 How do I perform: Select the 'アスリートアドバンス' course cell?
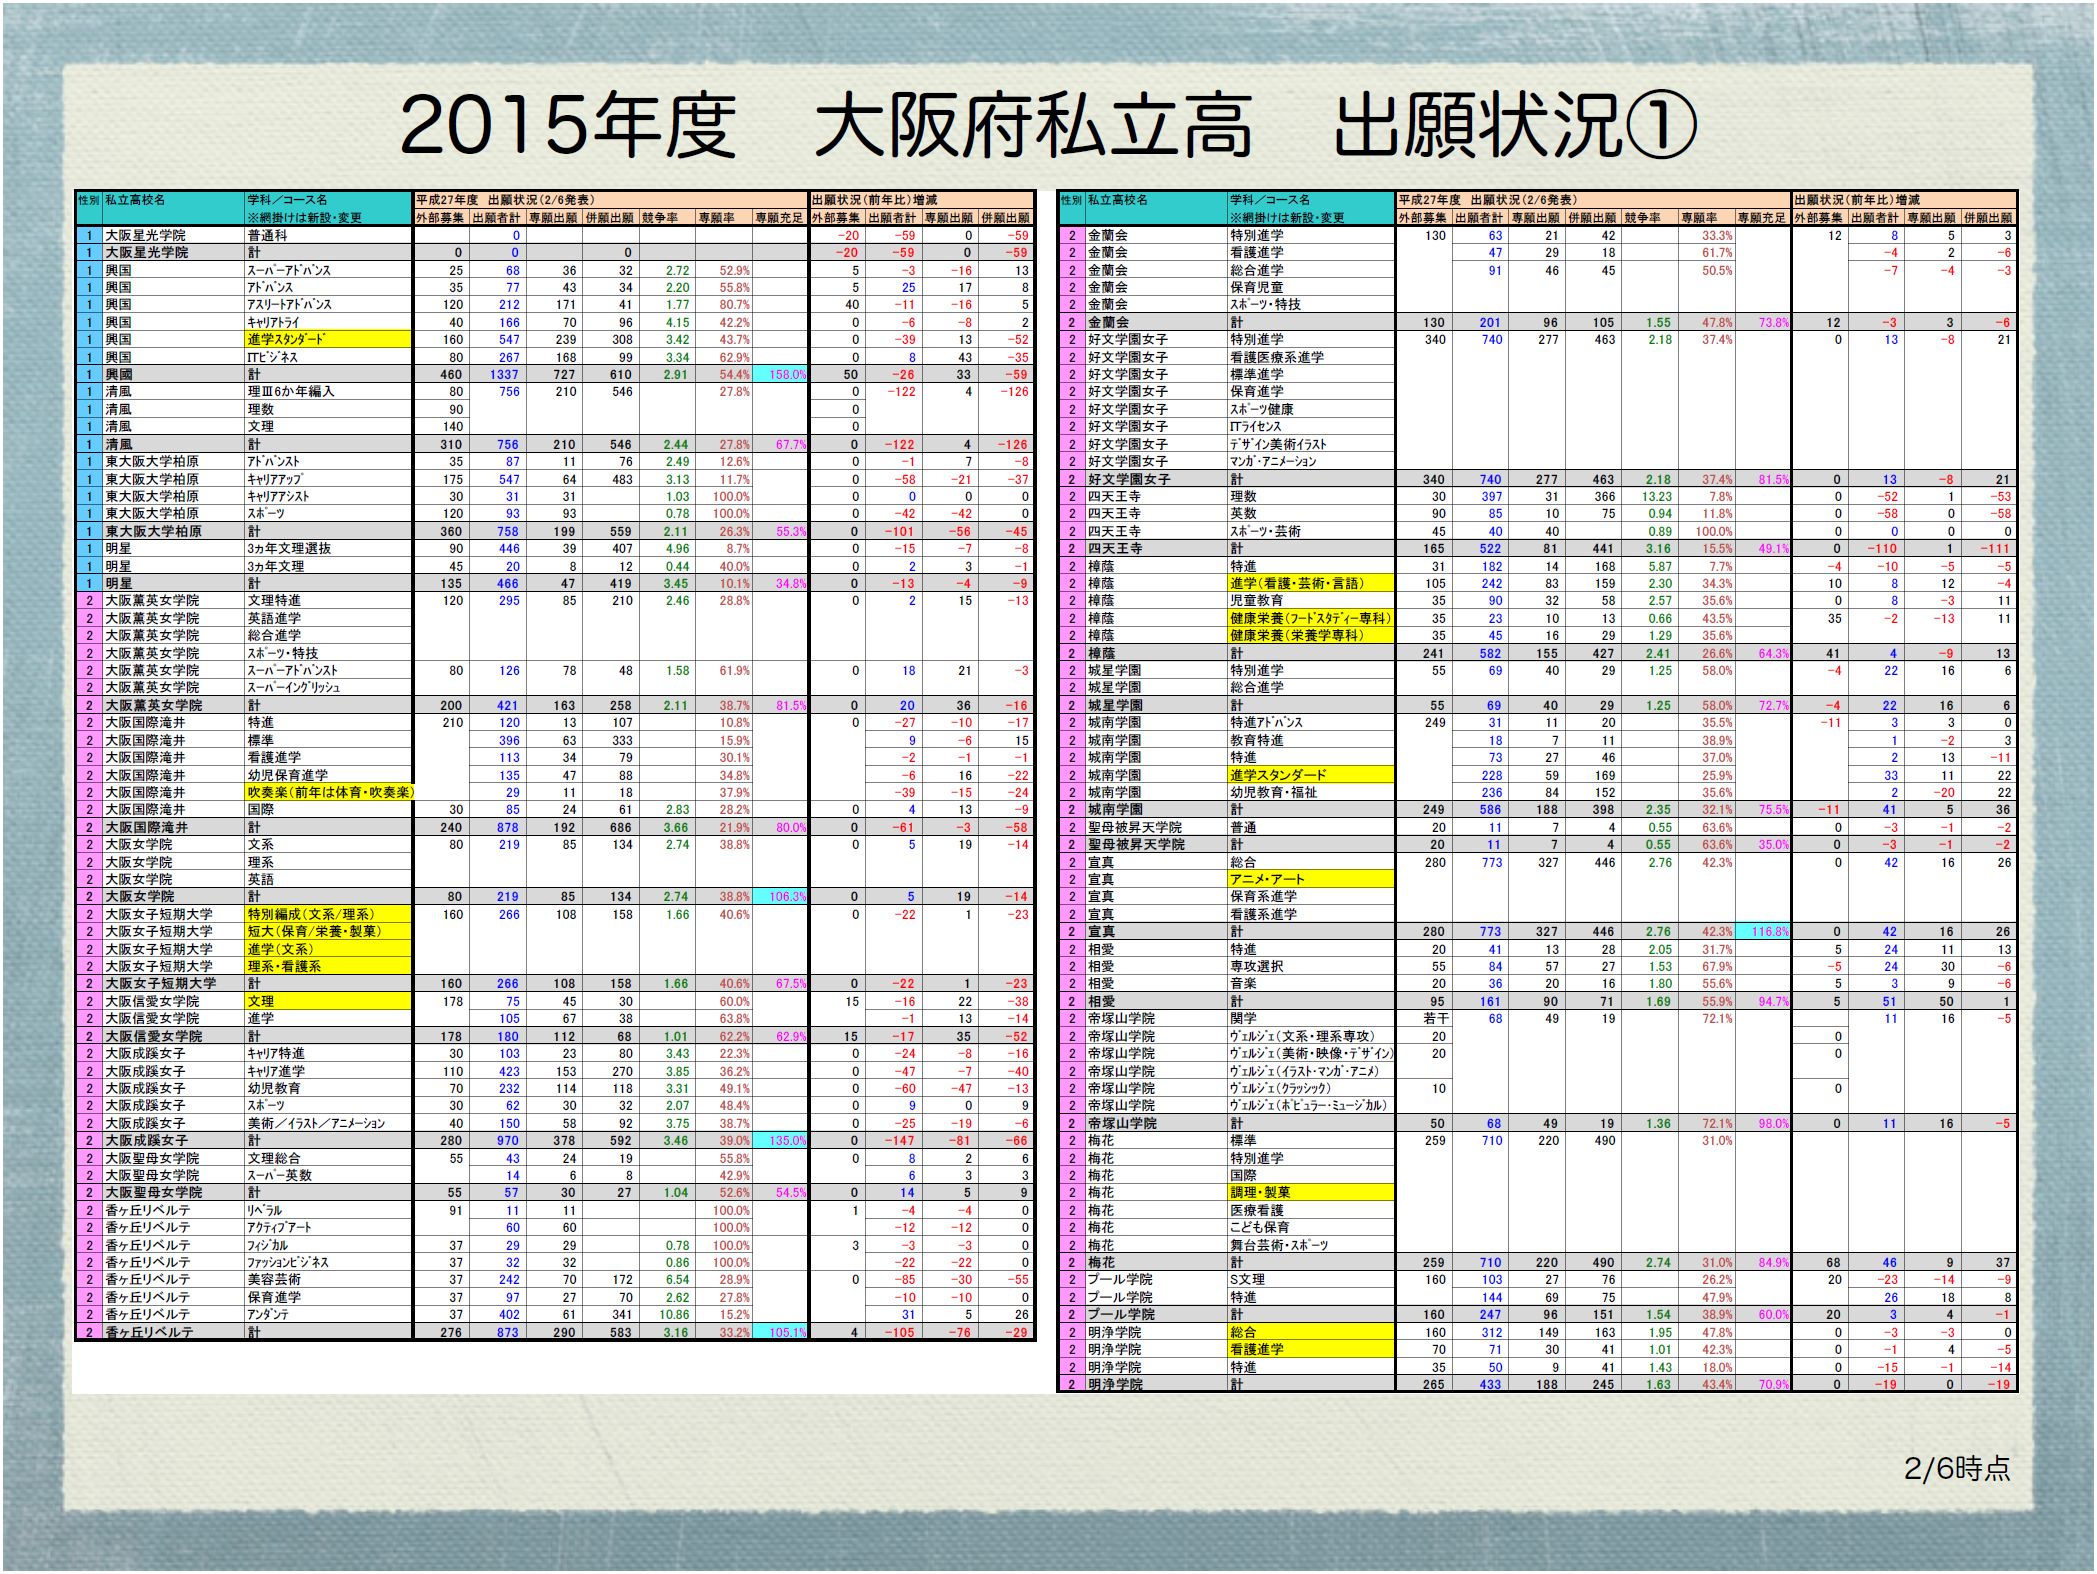tap(329, 305)
